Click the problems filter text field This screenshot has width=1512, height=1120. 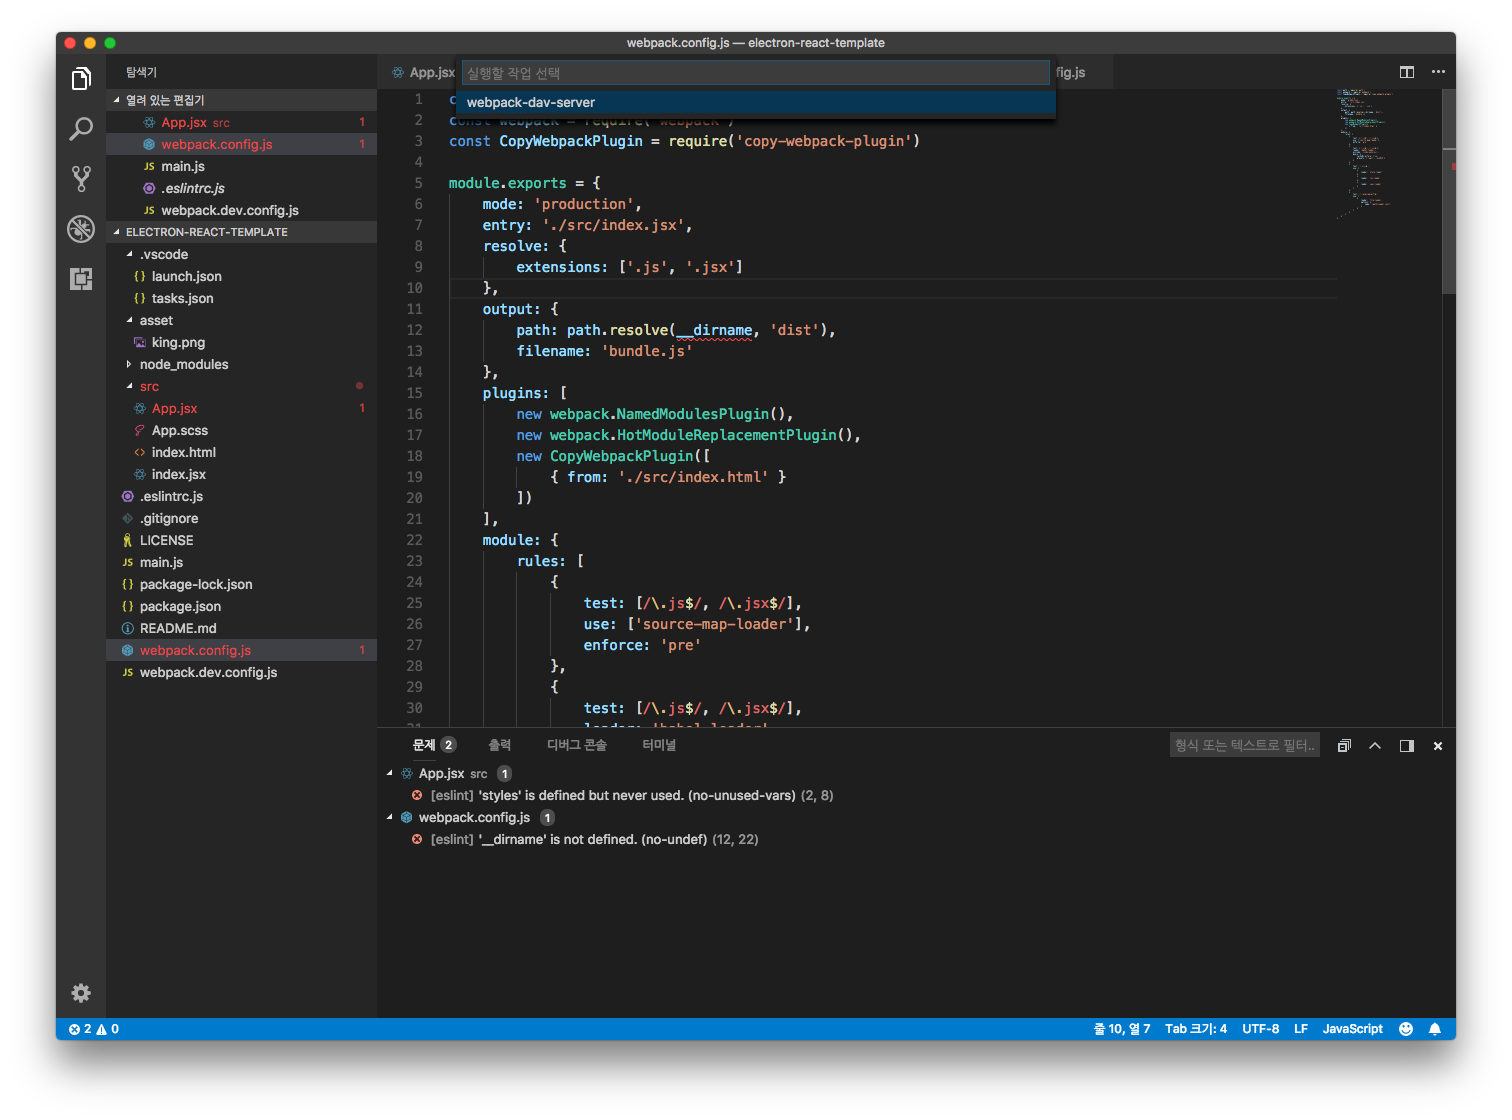click(1245, 746)
